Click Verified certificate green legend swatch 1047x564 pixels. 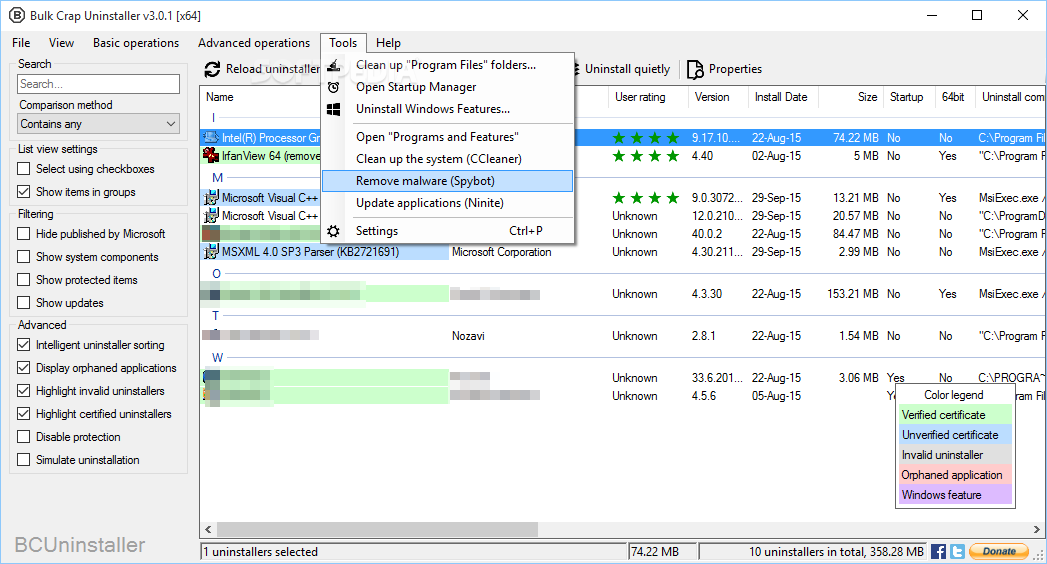(x=956, y=414)
